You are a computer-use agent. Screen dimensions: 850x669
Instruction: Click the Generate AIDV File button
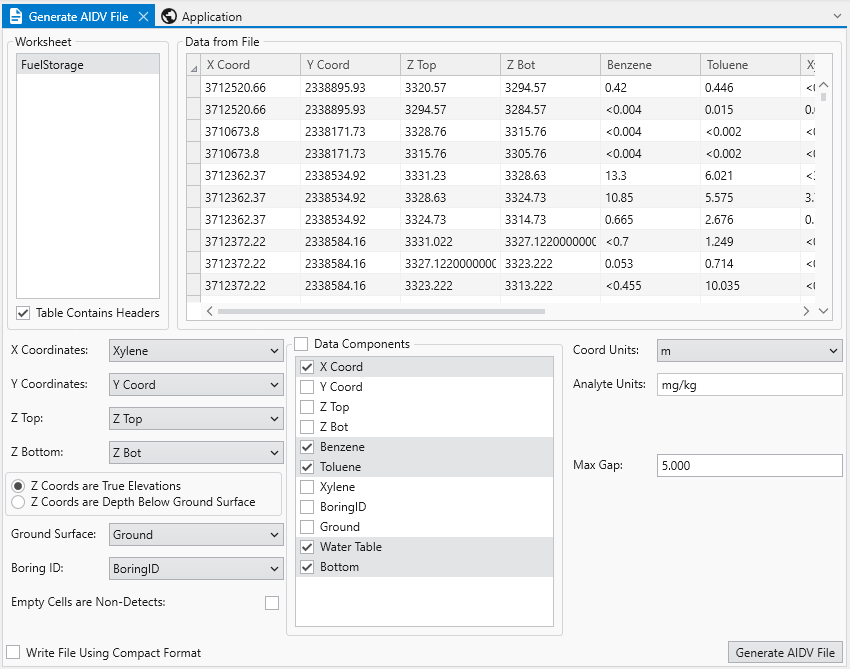[x=784, y=653]
